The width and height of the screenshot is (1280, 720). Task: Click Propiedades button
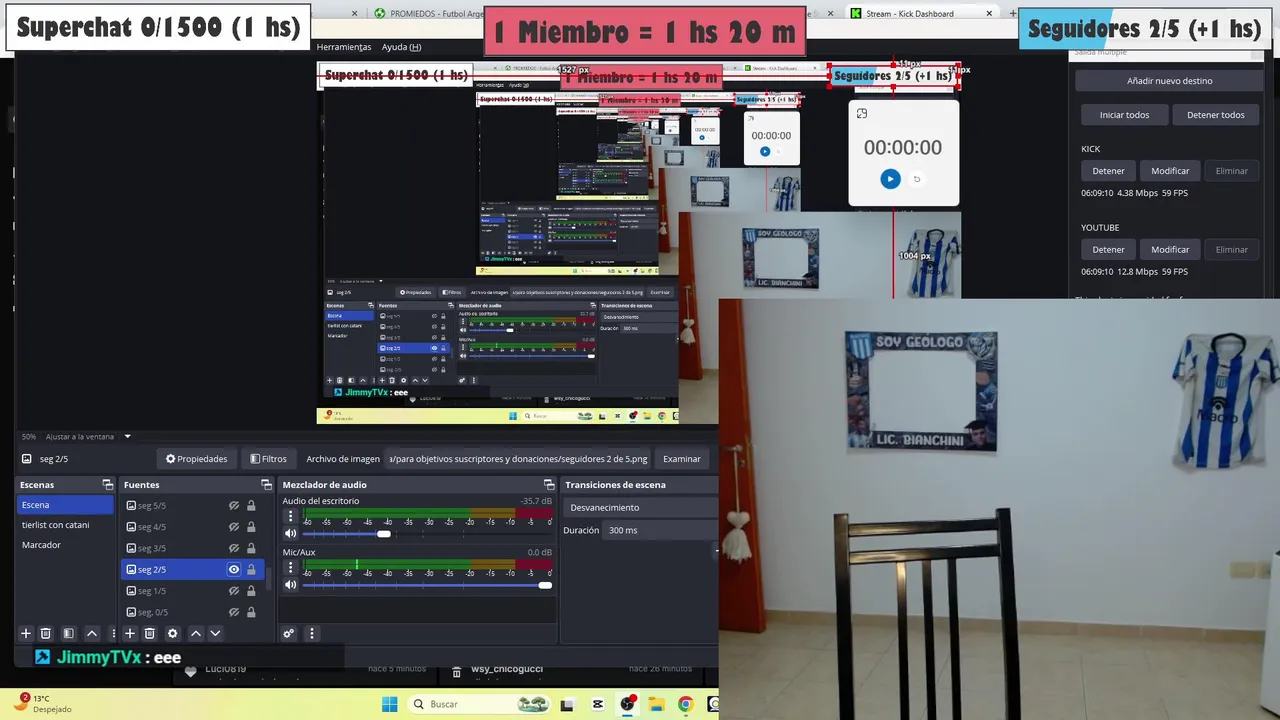tap(197, 459)
